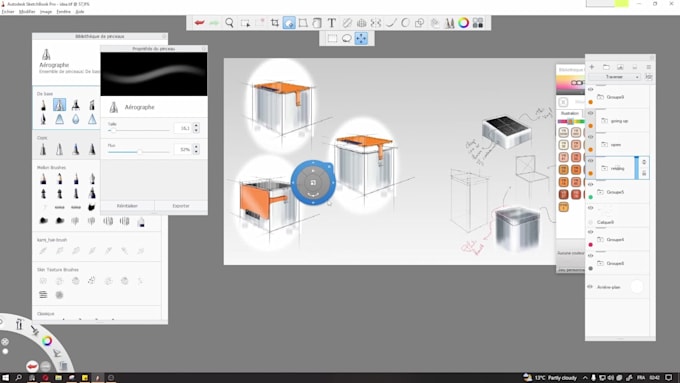Click the red Undo arrow in toolbar
The height and width of the screenshot is (383, 680).
[x=199, y=23]
